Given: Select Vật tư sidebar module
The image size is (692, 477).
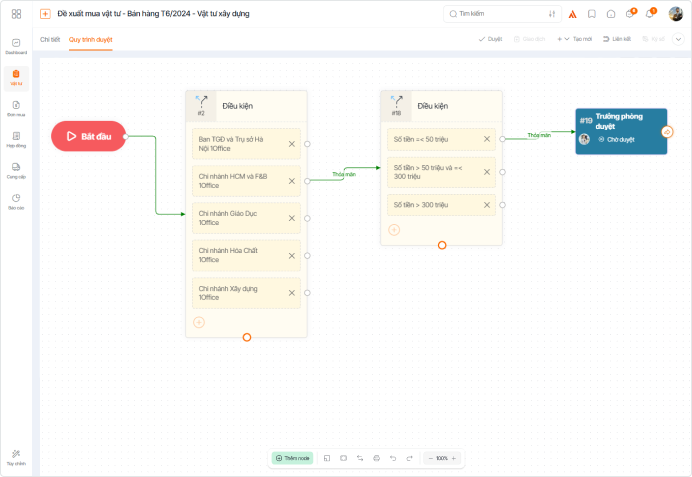Looking at the screenshot, I should coord(16,78).
